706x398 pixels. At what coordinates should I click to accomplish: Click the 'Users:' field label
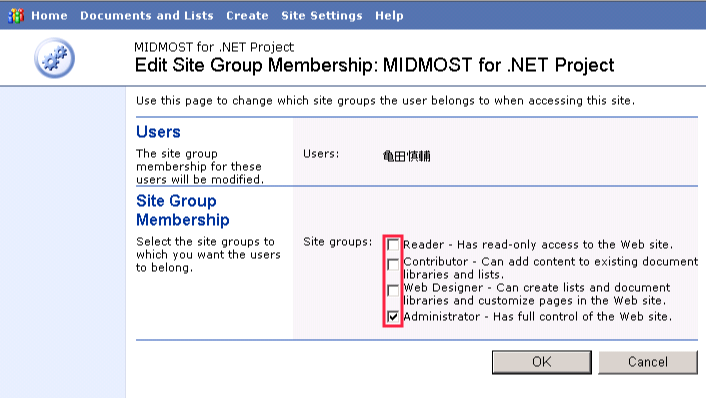[x=321, y=154]
